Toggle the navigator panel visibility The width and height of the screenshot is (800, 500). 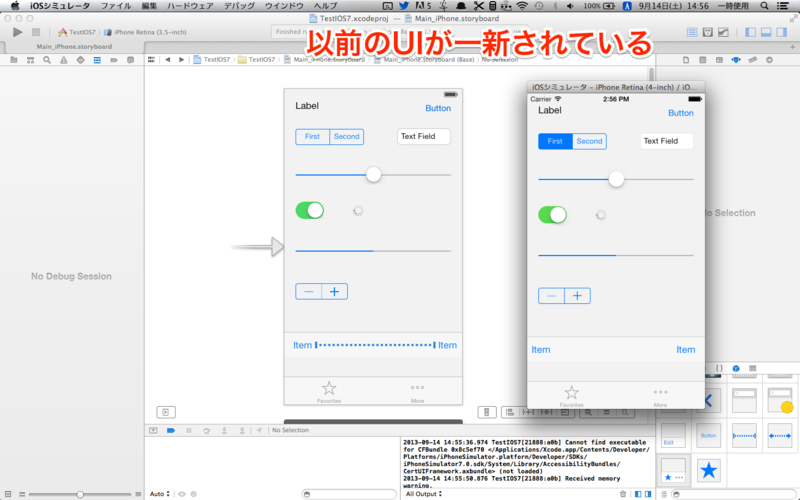750,32
